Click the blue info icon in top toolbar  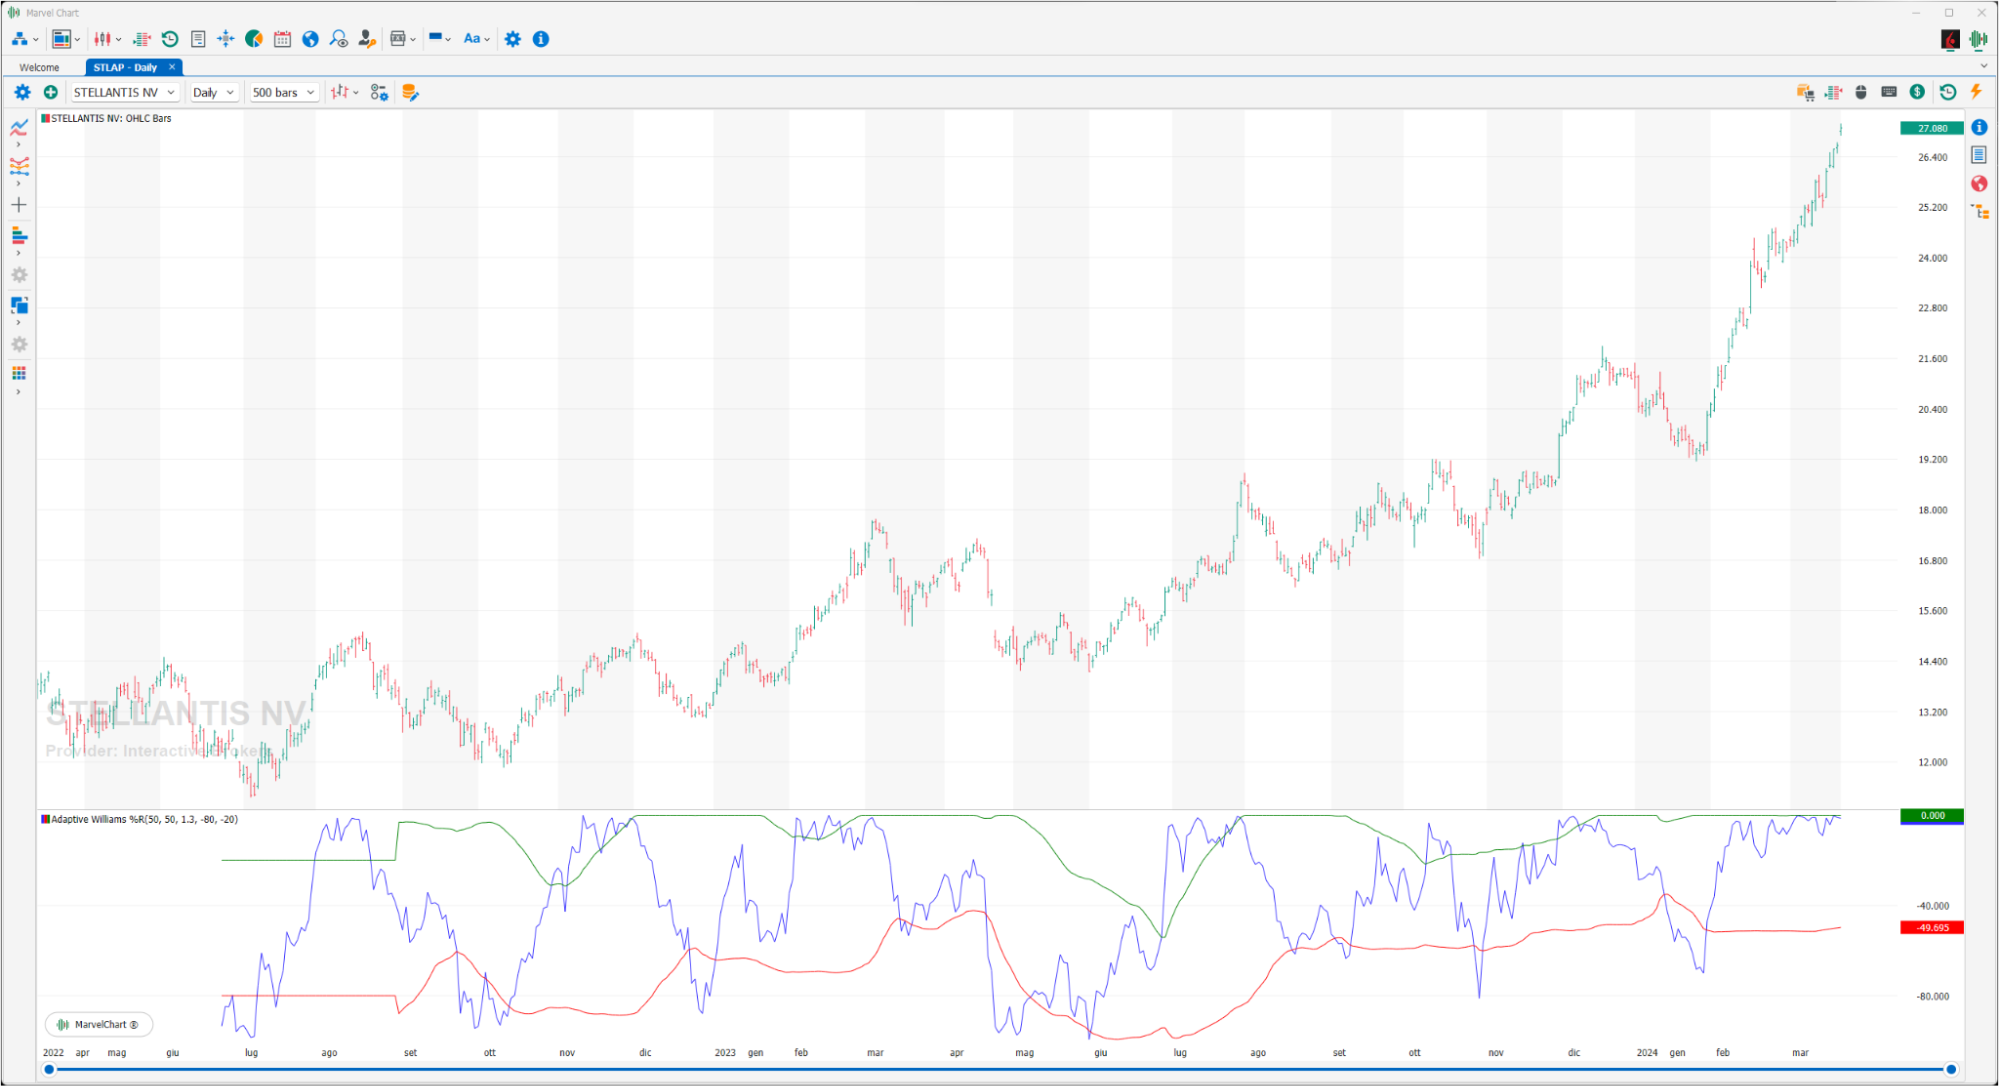point(541,39)
